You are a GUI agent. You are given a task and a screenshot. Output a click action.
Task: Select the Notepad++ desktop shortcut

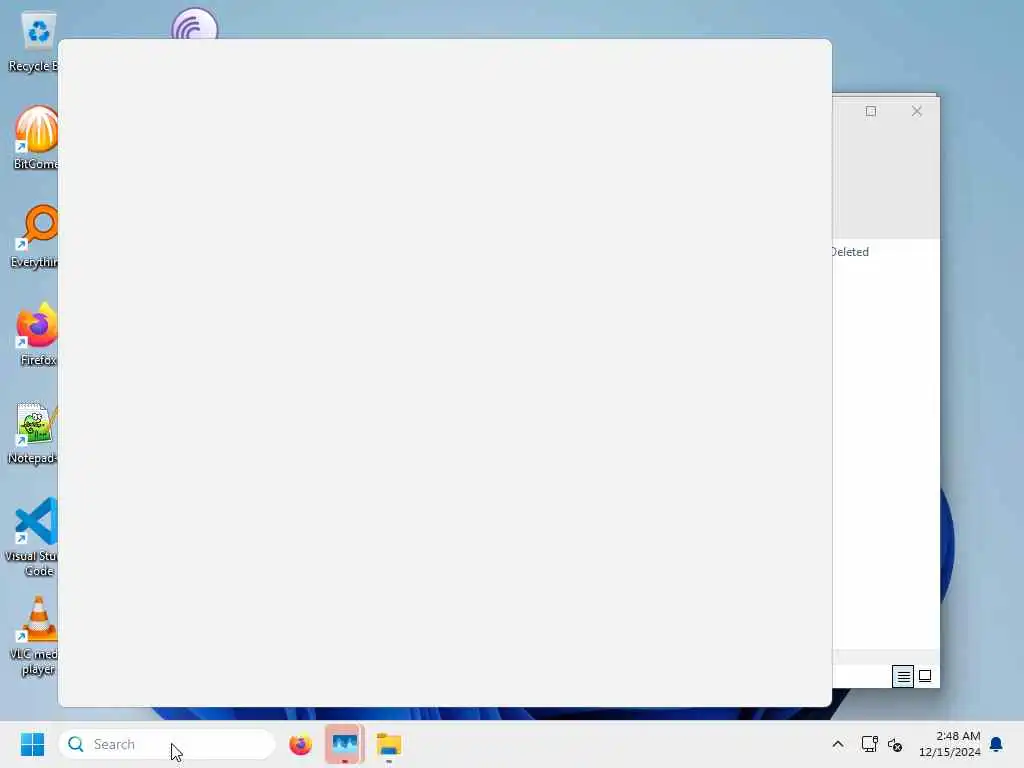pyautogui.click(x=33, y=432)
